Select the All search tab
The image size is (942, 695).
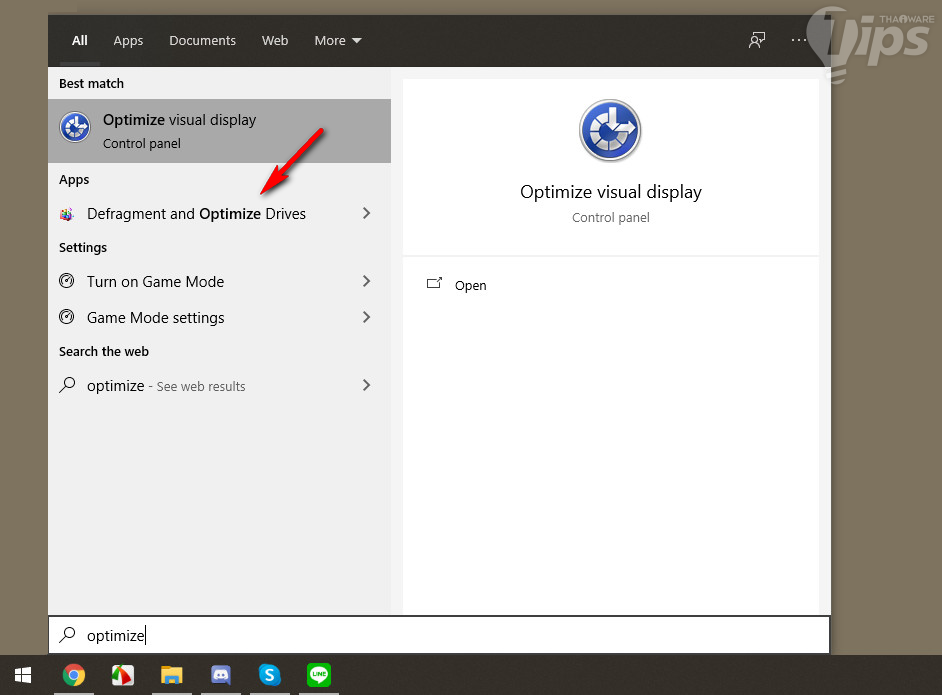(x=79, y=41)
